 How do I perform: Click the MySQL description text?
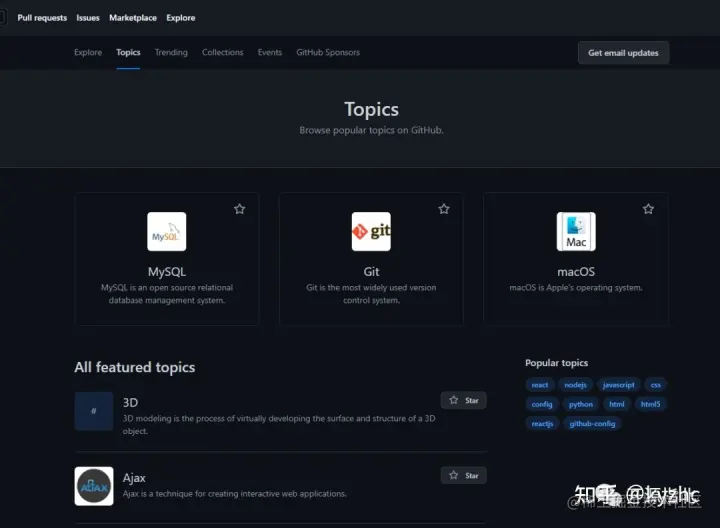(167, 294)
